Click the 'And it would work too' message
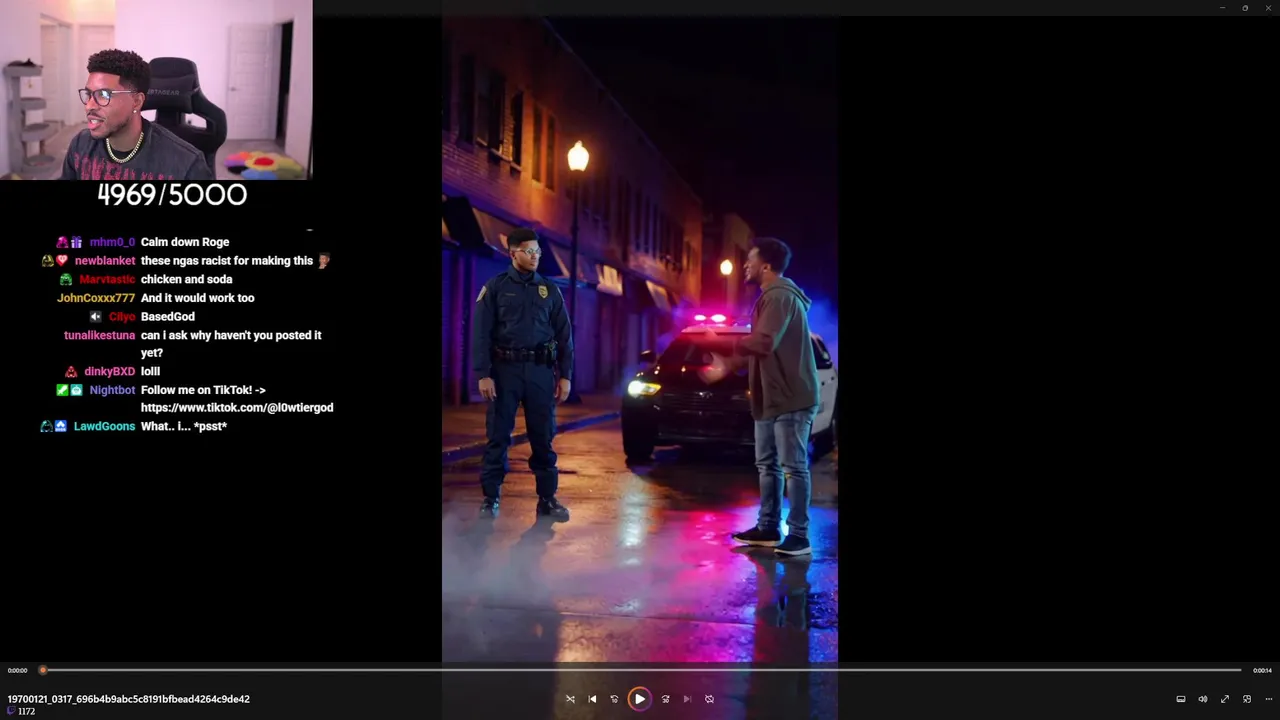1280x720 pixels. click(x=197, y=298)
